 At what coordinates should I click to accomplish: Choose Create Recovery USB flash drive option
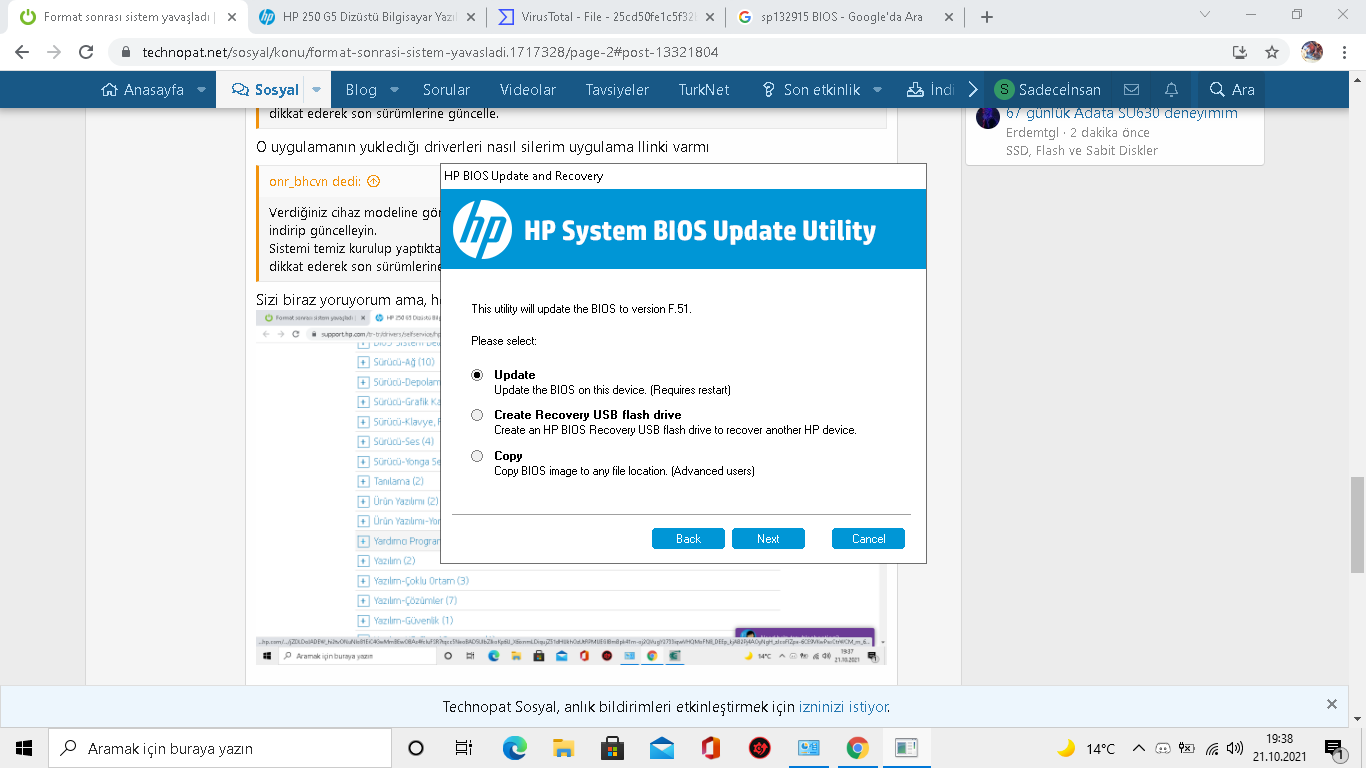point(477,415)
